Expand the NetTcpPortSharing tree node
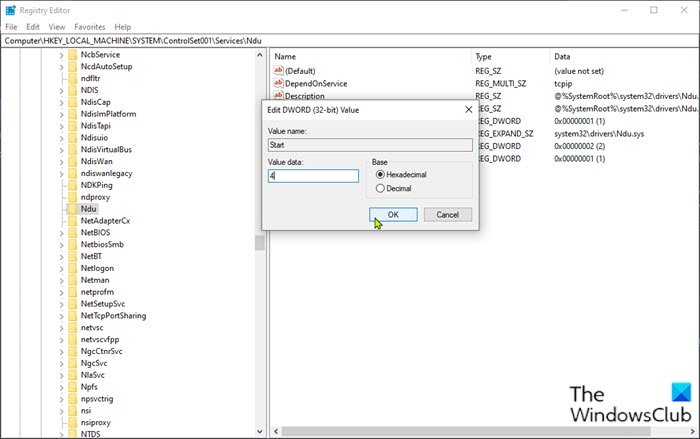This screenshot has width=700, height=439. coord(61,316)
